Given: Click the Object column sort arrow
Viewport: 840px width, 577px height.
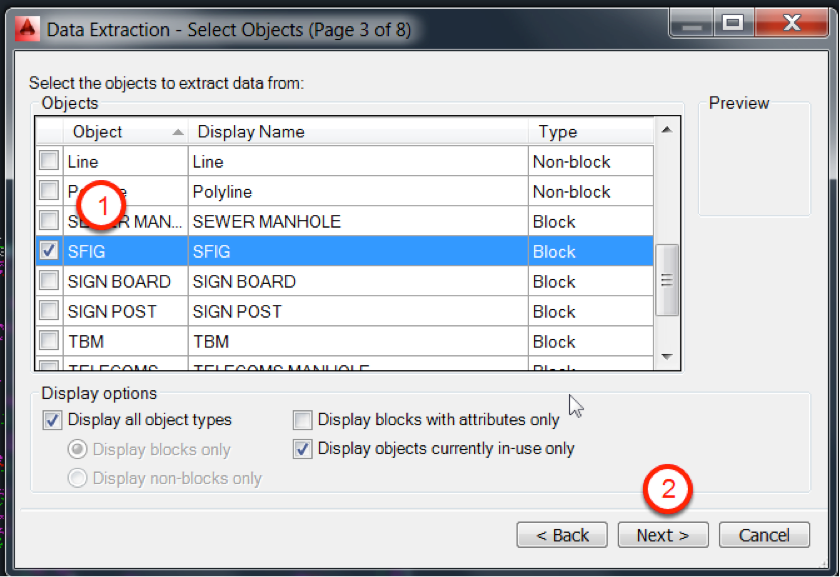Looking at the screenshot, I should coord(178,132).
